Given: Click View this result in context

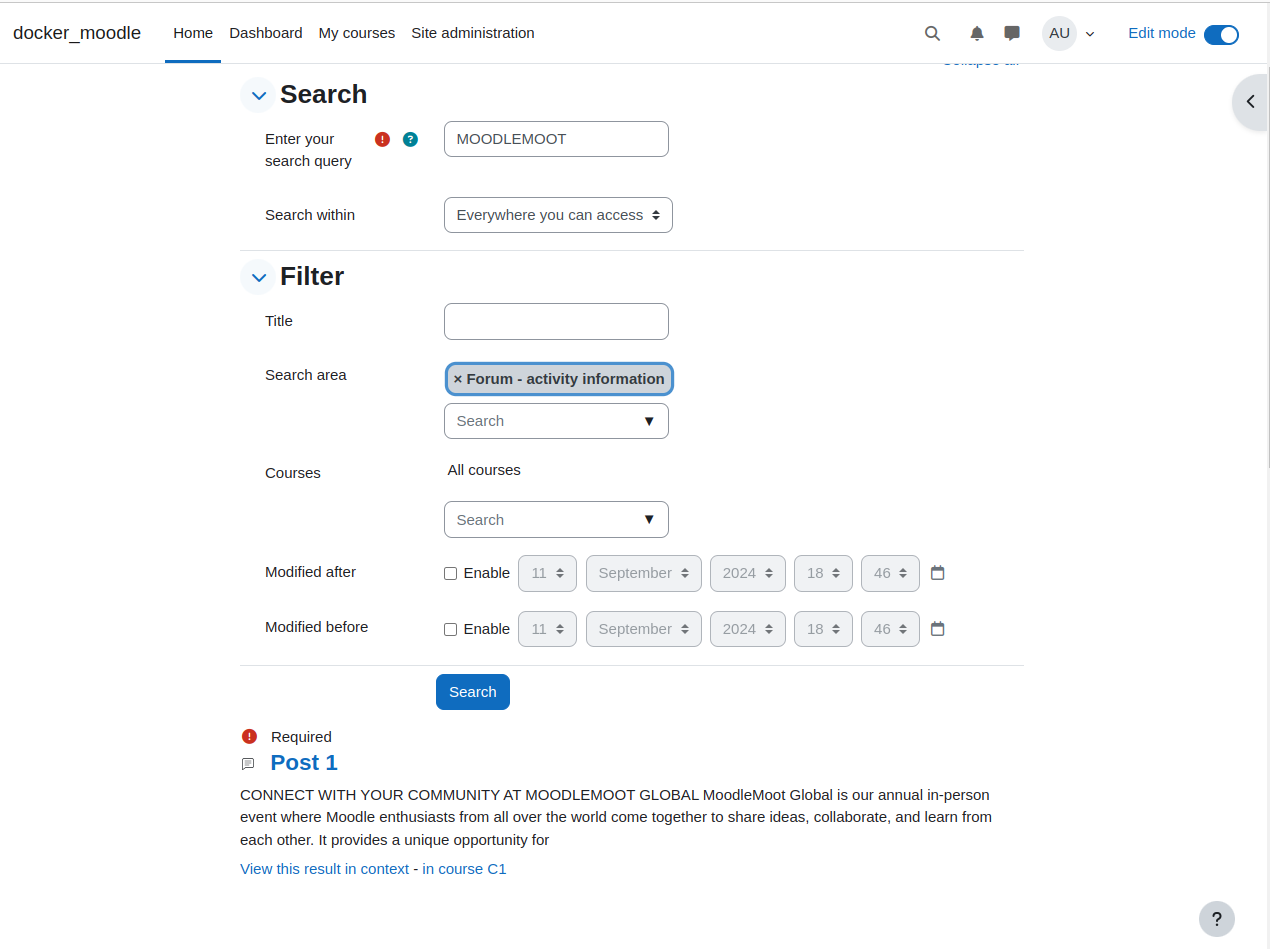Looking at the screenshot, I should (324, 869).
